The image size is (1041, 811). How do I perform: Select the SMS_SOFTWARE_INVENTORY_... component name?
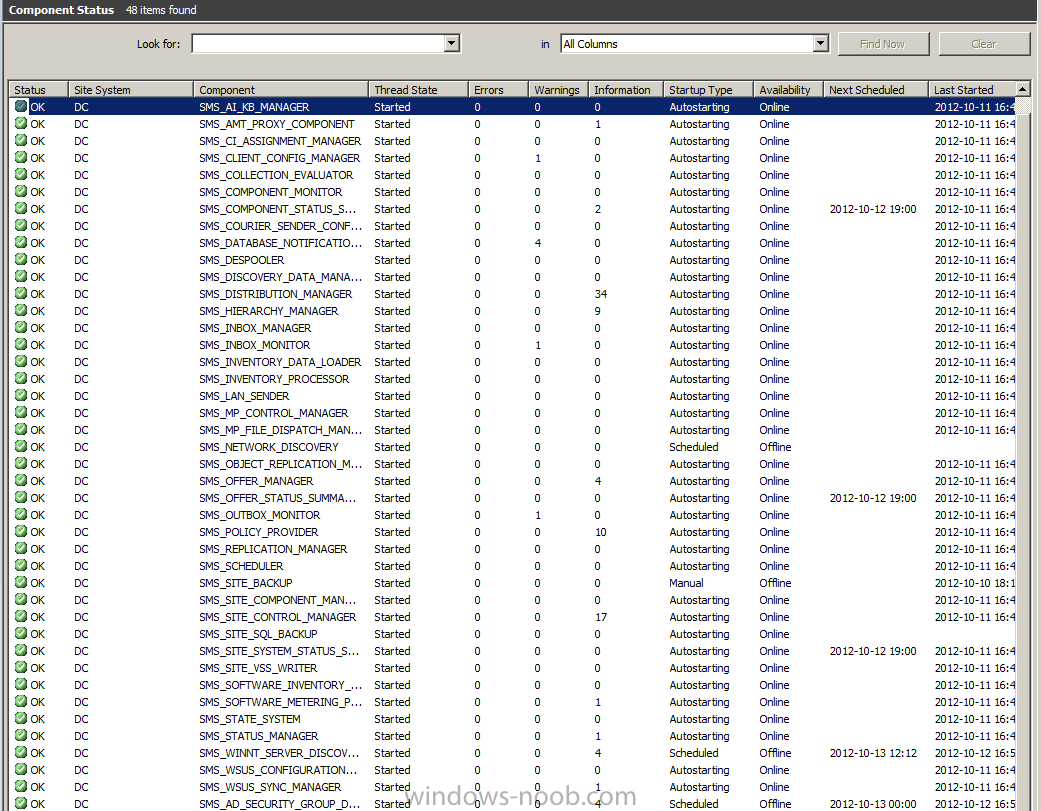pos(280,684)
